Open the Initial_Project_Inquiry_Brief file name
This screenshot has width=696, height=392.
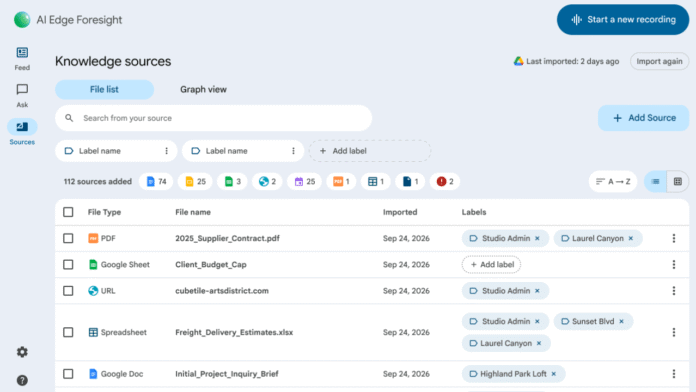click(x=227, y=374)
